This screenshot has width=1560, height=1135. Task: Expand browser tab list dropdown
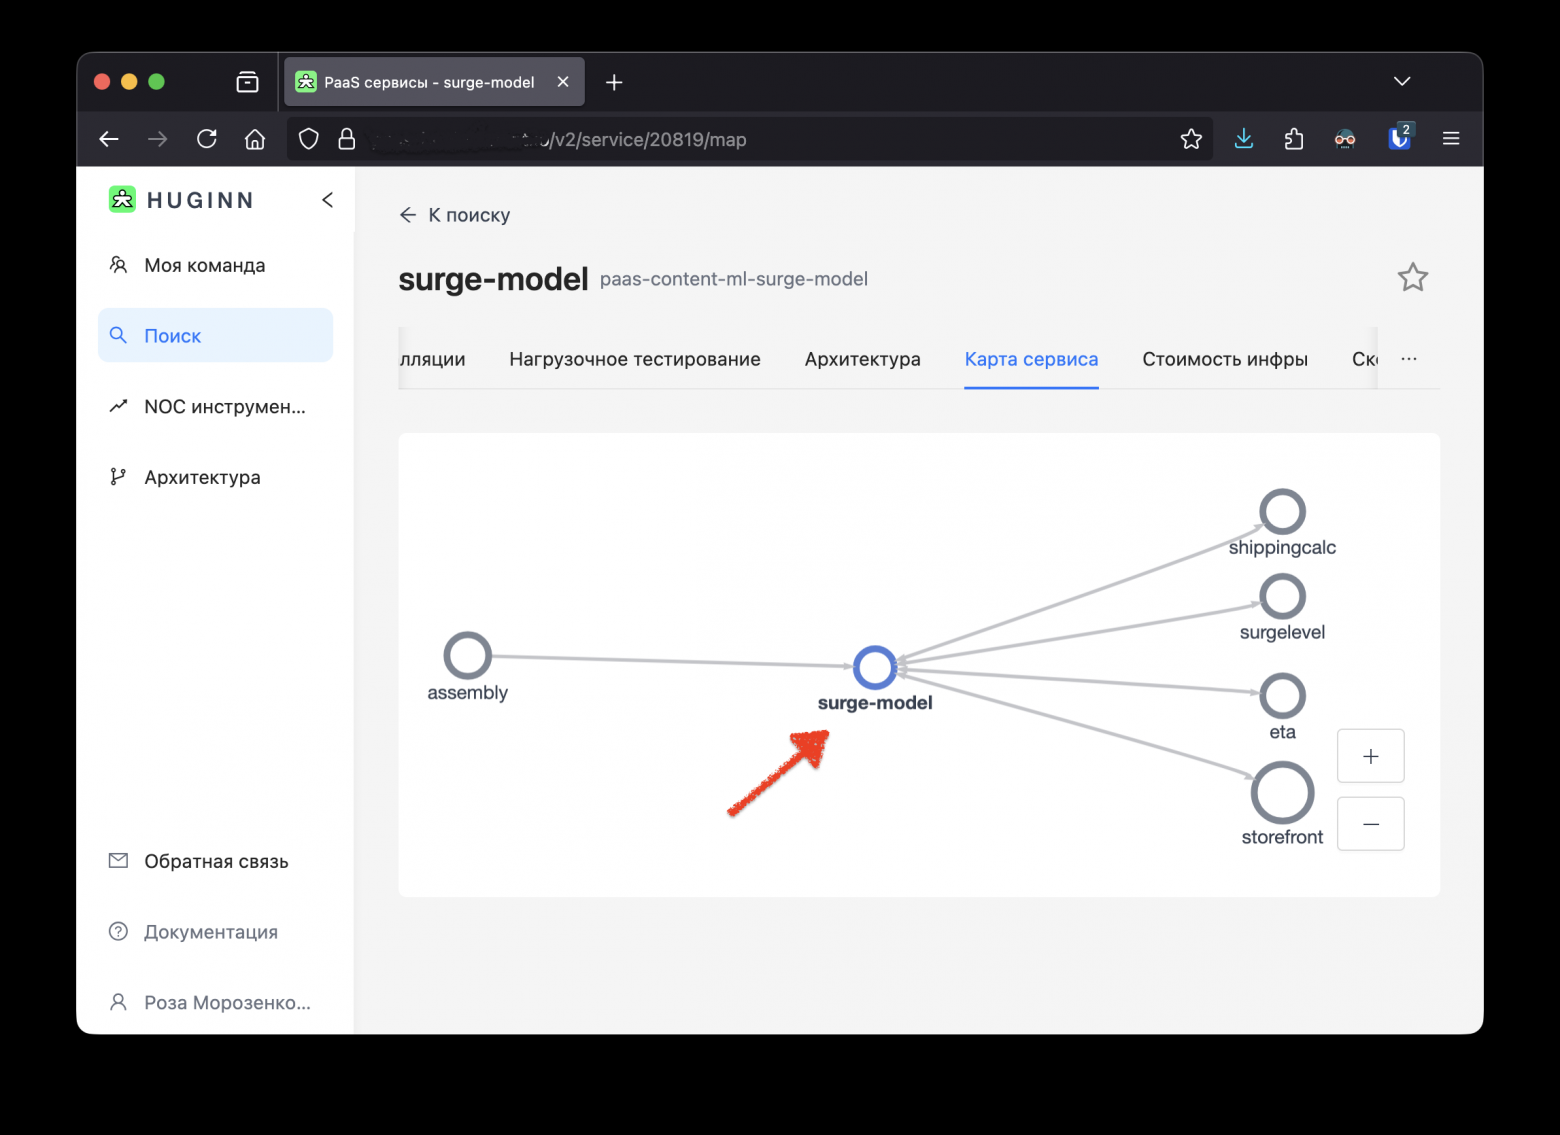(x=1402, y=82)
